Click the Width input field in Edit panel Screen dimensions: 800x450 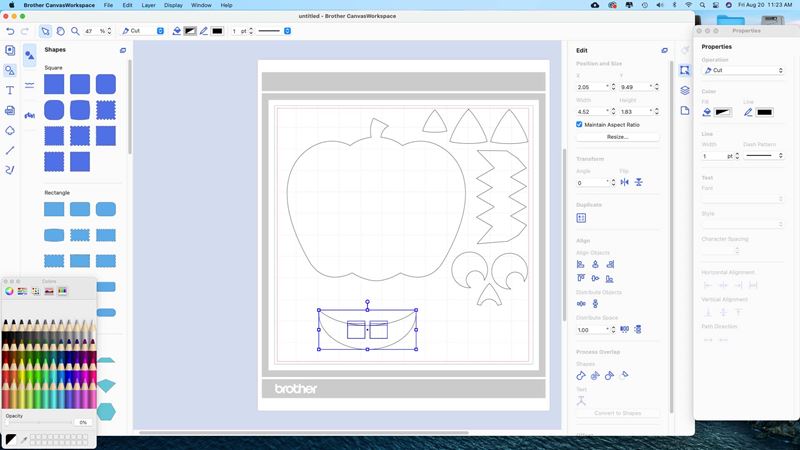(x=592, y=110)
